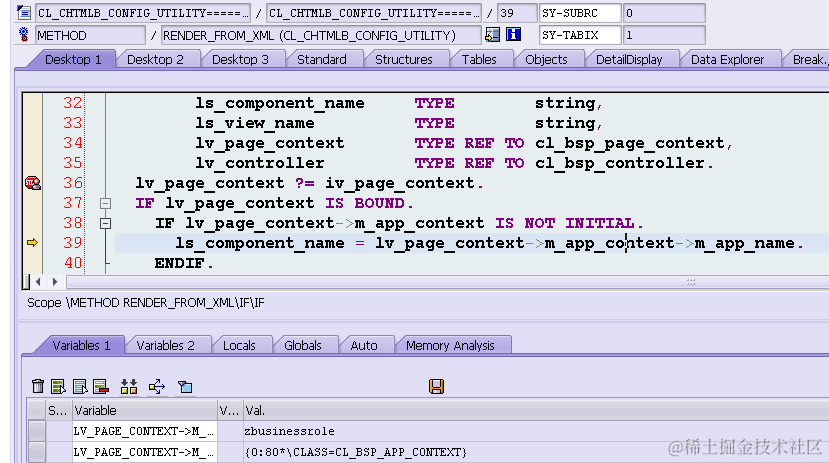Screen dimensions: 829x463
Task: Collapse the IF block at line 37
Action: coord(105,203)
